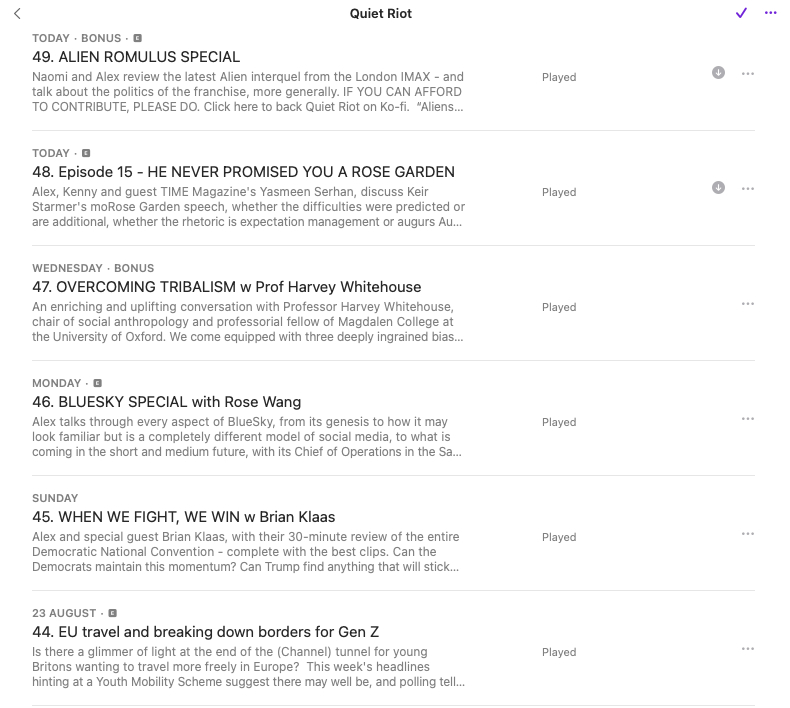Open the purple more-options menu in header

770,13
